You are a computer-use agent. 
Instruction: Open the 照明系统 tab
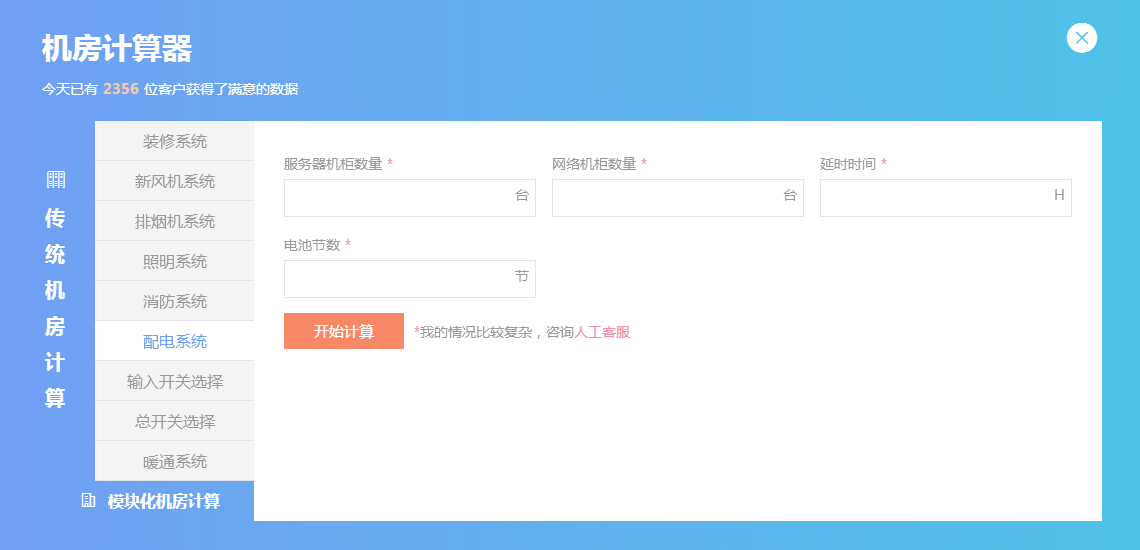[174, 261]
